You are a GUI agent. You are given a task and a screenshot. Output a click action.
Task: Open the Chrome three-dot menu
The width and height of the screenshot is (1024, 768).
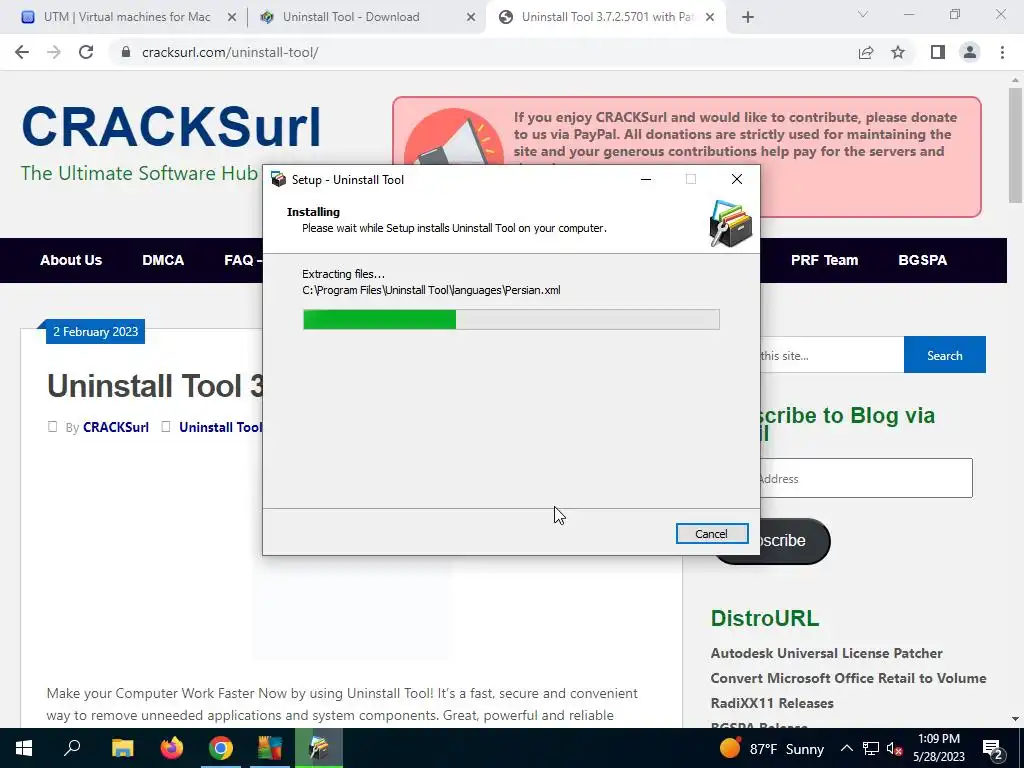(1002, 52)
